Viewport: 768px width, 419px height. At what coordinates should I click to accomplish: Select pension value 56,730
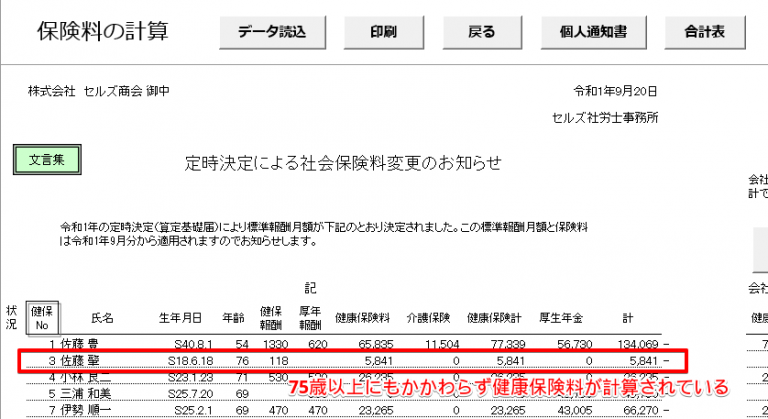pyautogui.click(x=575, y=345)
